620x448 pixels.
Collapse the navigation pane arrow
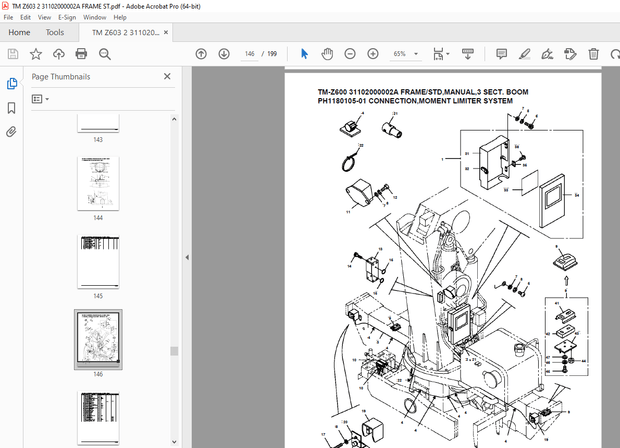click(x=187, y=257)
